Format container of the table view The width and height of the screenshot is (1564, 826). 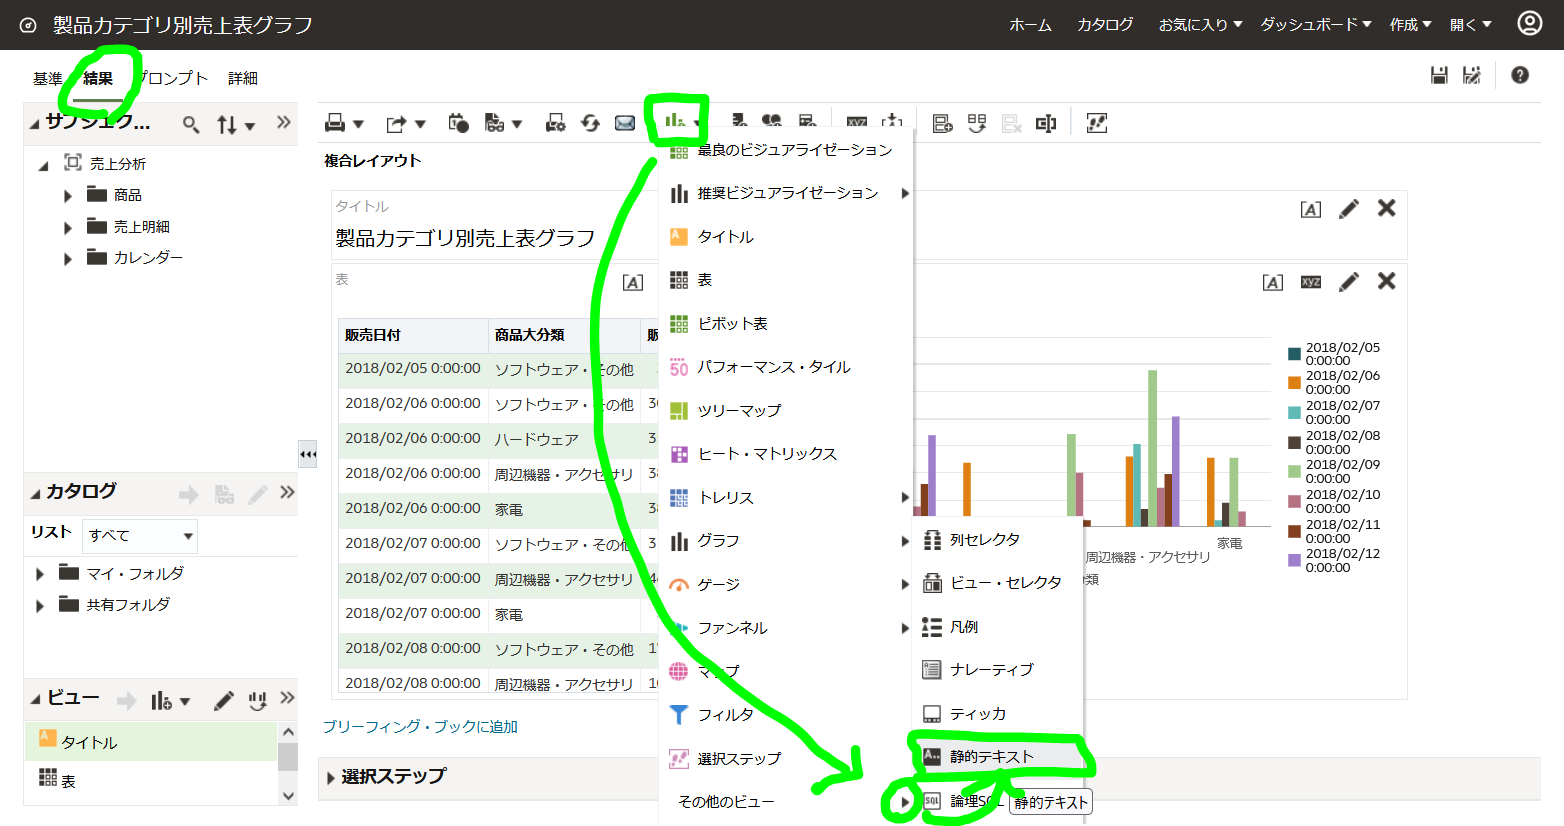tap(633, 282)
